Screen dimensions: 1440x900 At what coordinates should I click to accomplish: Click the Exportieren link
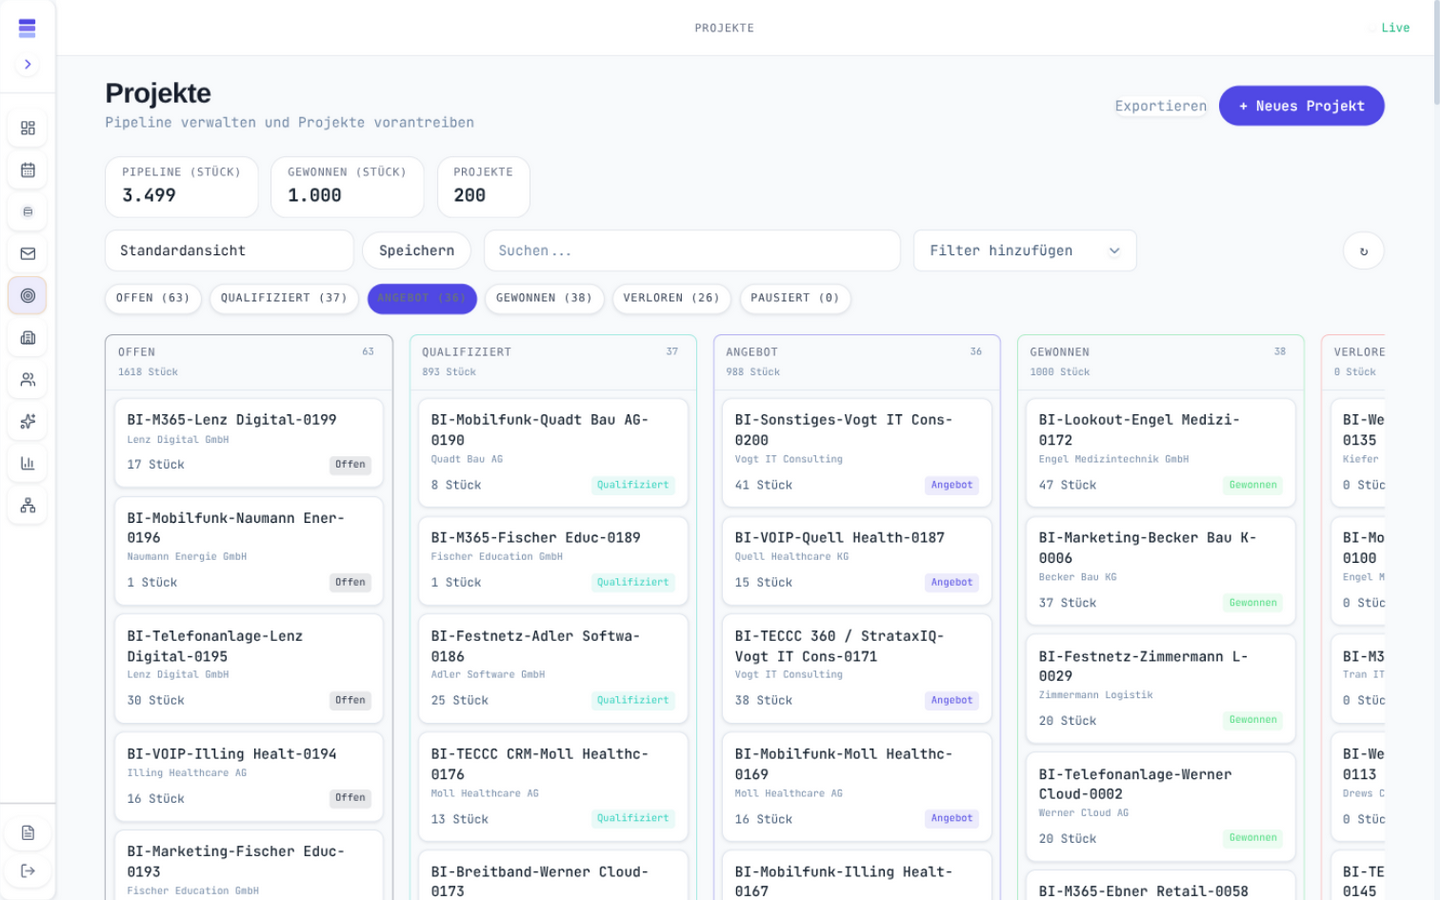click(x=1161, y=106)
